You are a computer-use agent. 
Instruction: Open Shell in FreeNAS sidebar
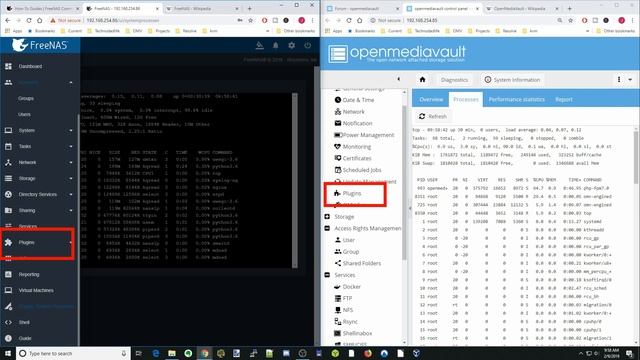pyautogui.click(x=24, y=322)
